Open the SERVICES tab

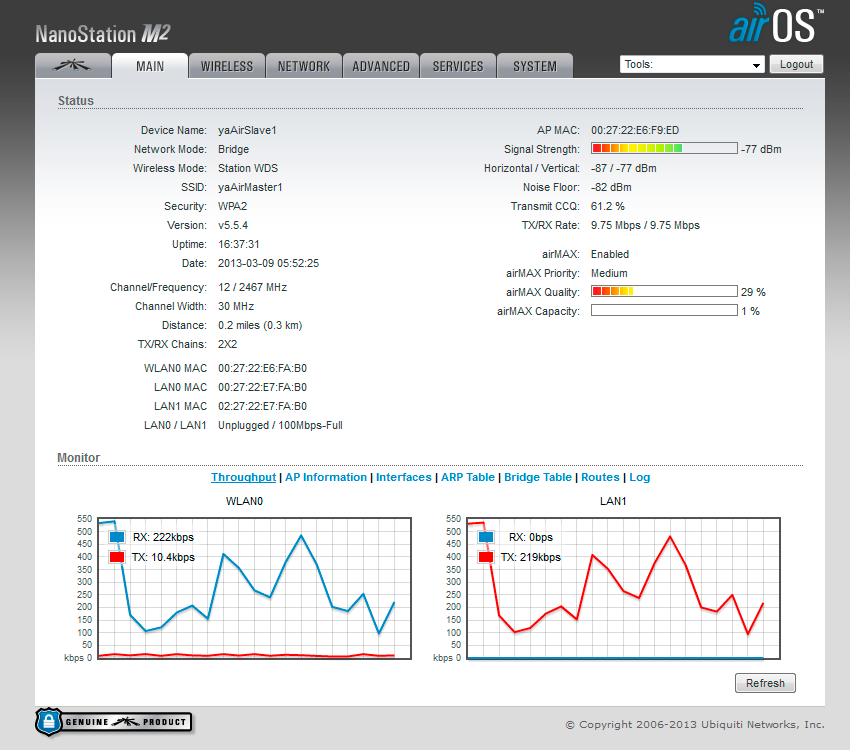[458, 66]
